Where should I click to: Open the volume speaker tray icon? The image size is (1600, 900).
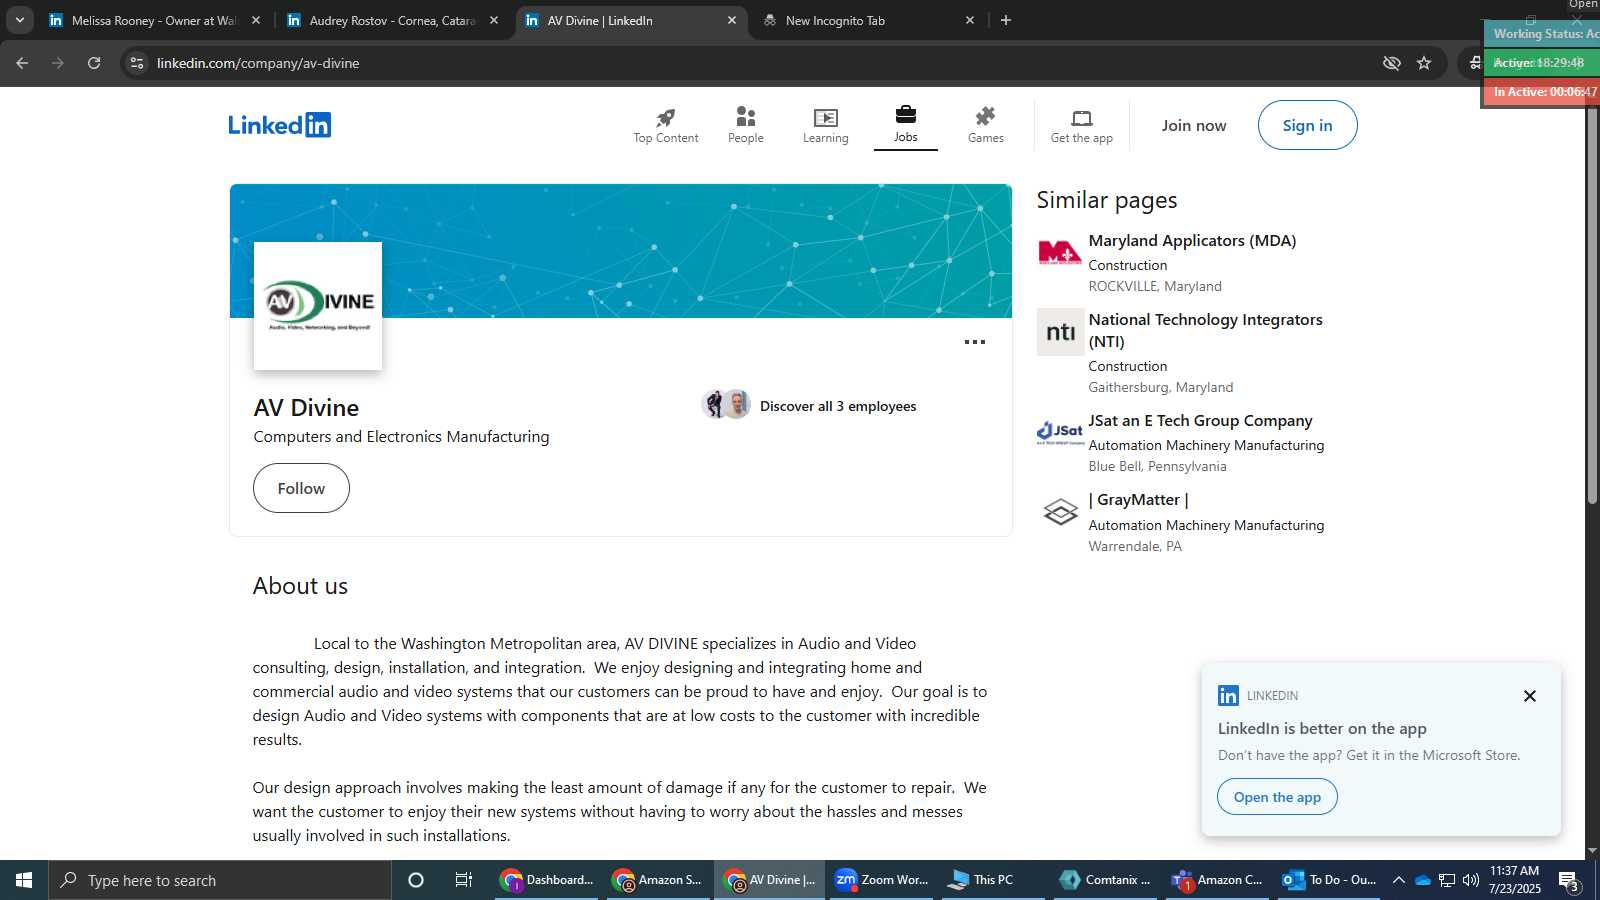click(1470, 880)
